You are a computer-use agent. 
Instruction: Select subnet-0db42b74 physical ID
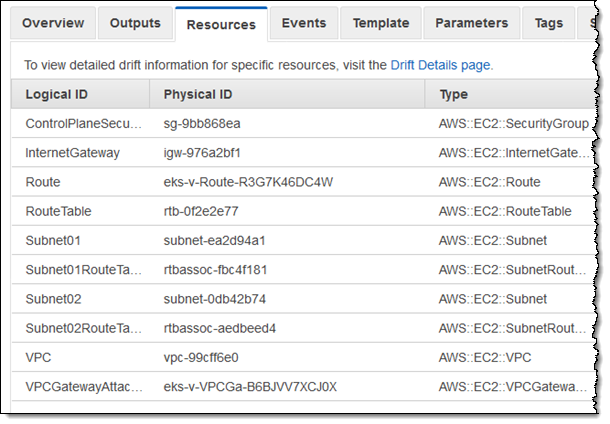[214, 299]
